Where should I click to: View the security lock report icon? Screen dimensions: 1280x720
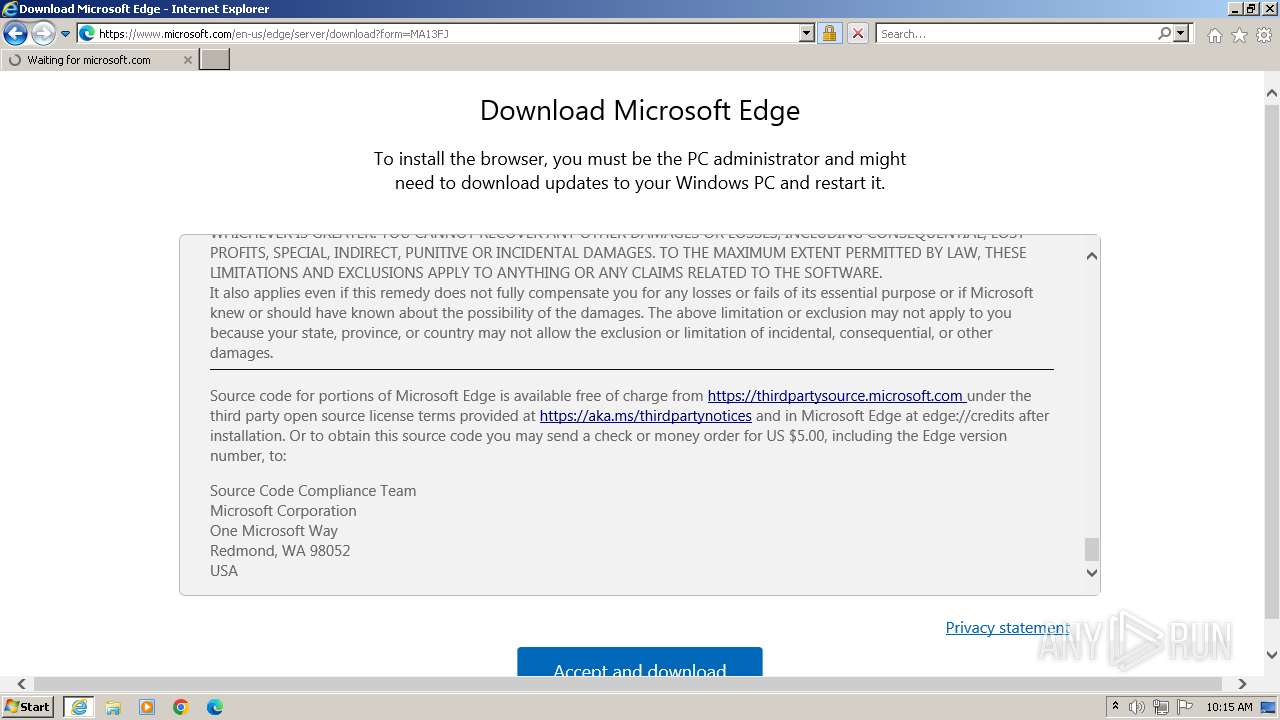829,33
